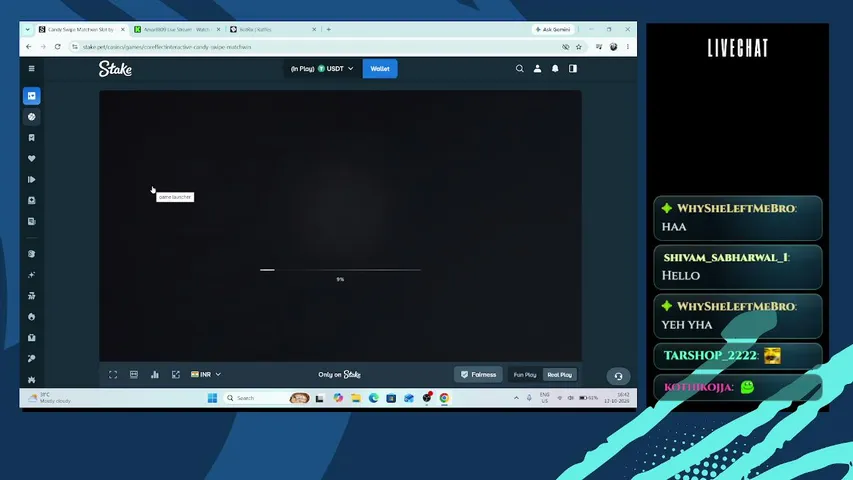Image resolution: width=853 pixels, height=480 pixels.
Task: Open Chrome three-dot menu
Action: [x=628, y=47]
